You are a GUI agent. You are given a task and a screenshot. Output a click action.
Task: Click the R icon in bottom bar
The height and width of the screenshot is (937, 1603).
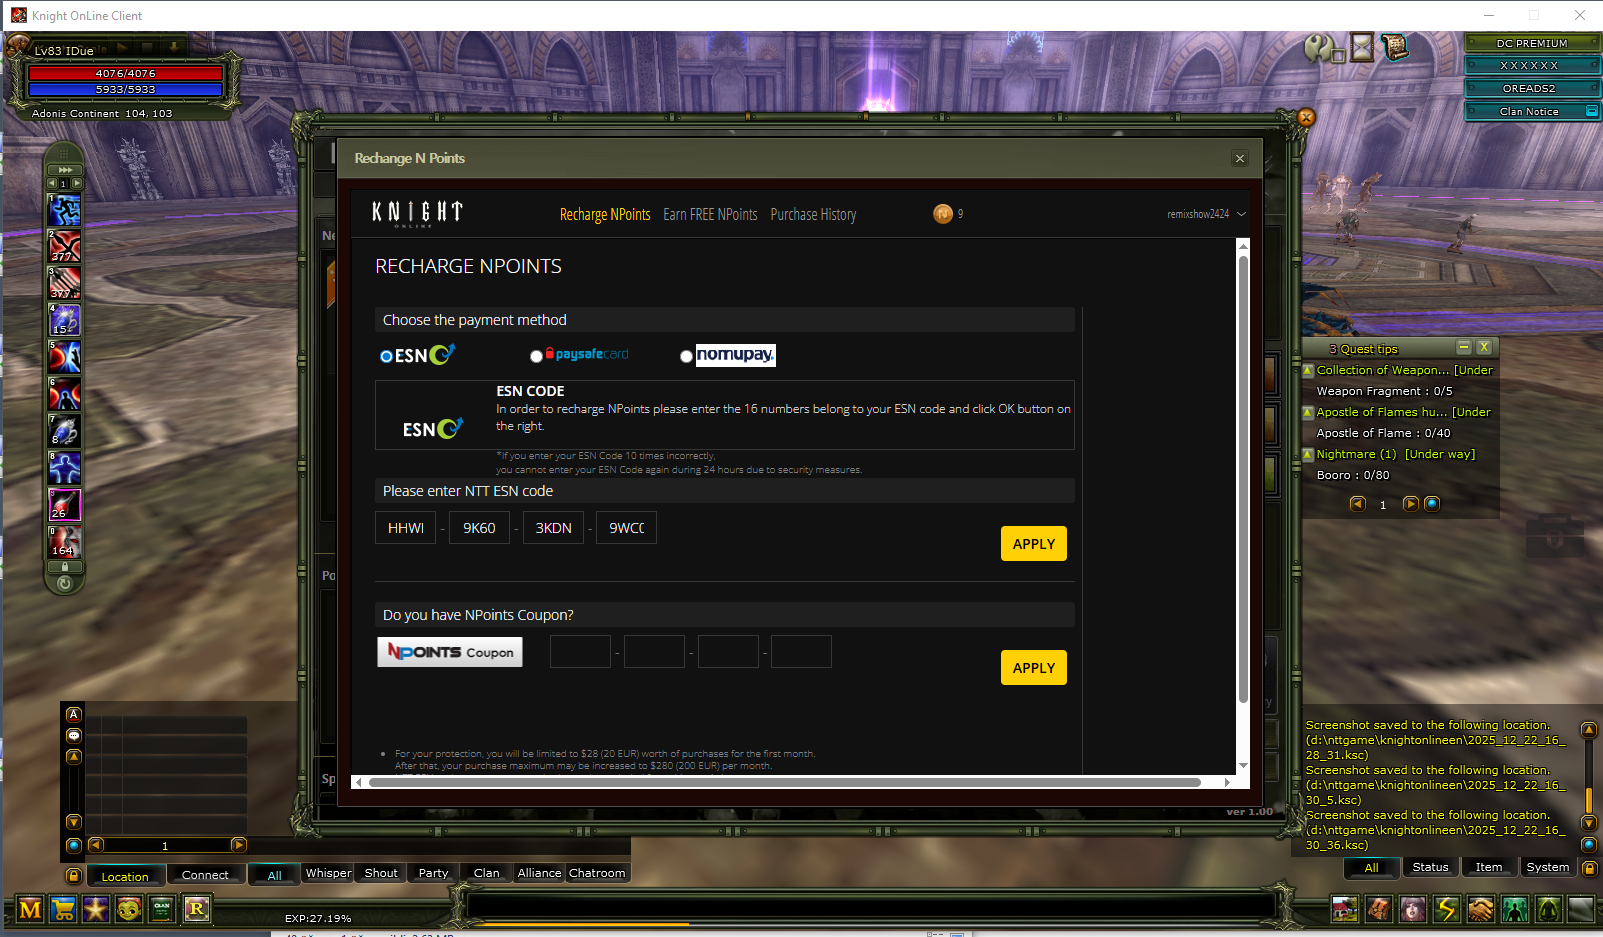tap(196, 909)
